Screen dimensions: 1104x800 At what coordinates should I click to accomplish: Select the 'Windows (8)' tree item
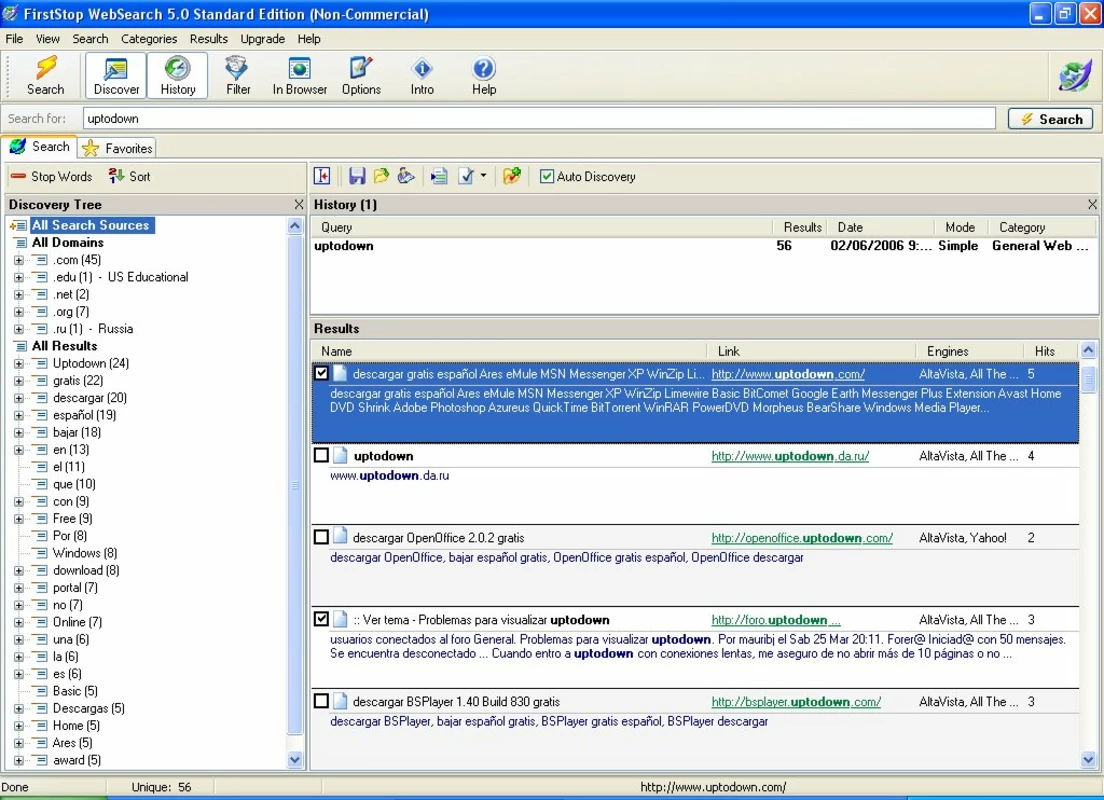pos(85,554)
